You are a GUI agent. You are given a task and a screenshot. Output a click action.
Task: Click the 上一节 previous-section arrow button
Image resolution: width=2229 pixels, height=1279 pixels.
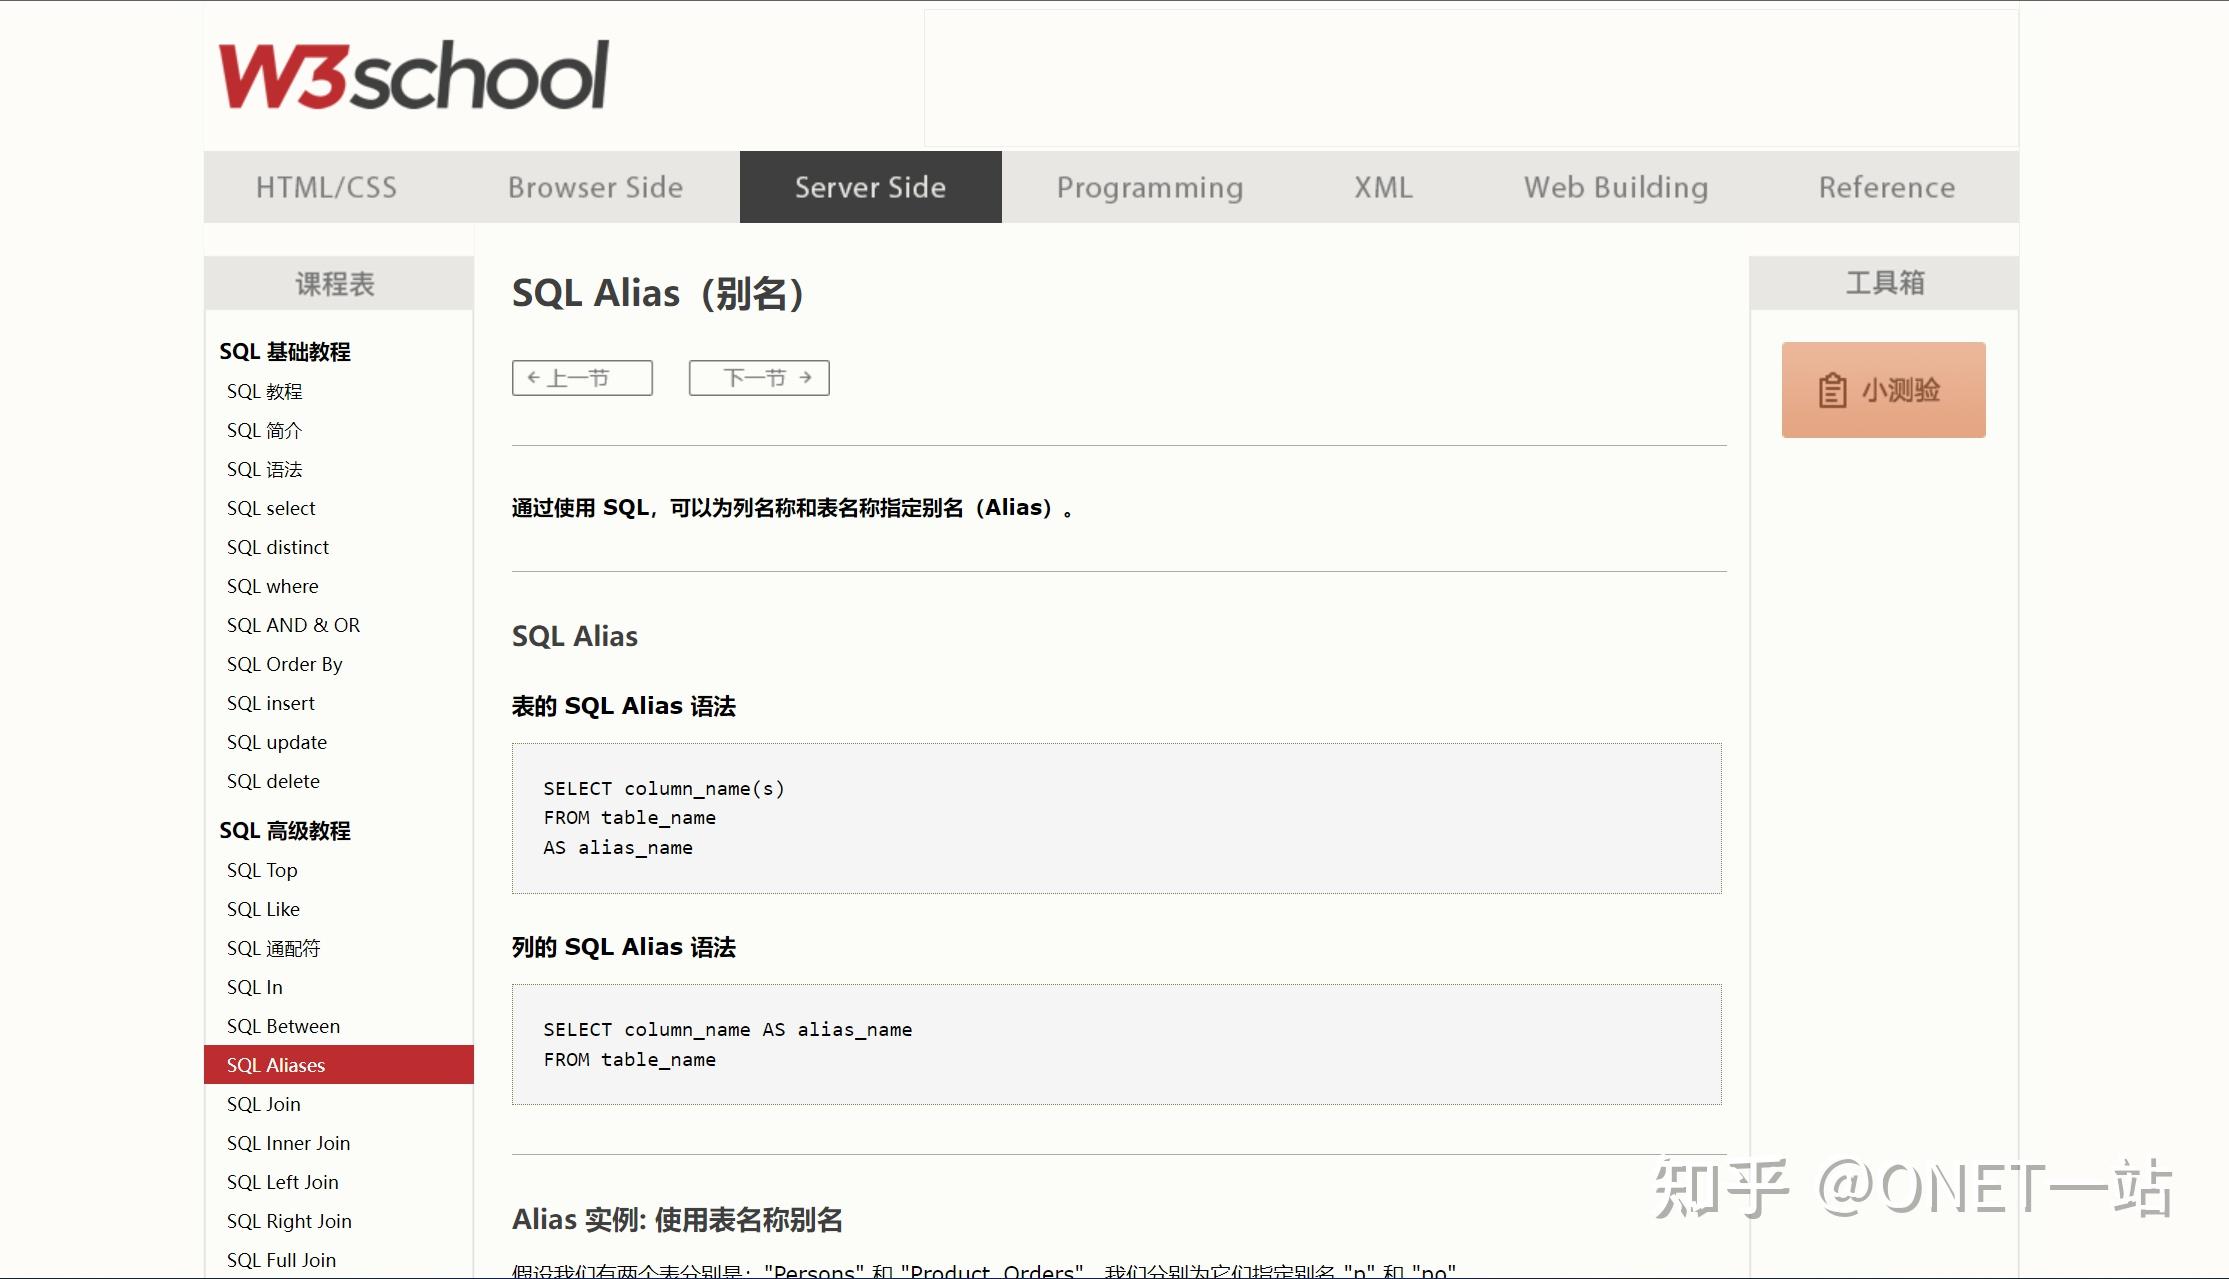581,377
